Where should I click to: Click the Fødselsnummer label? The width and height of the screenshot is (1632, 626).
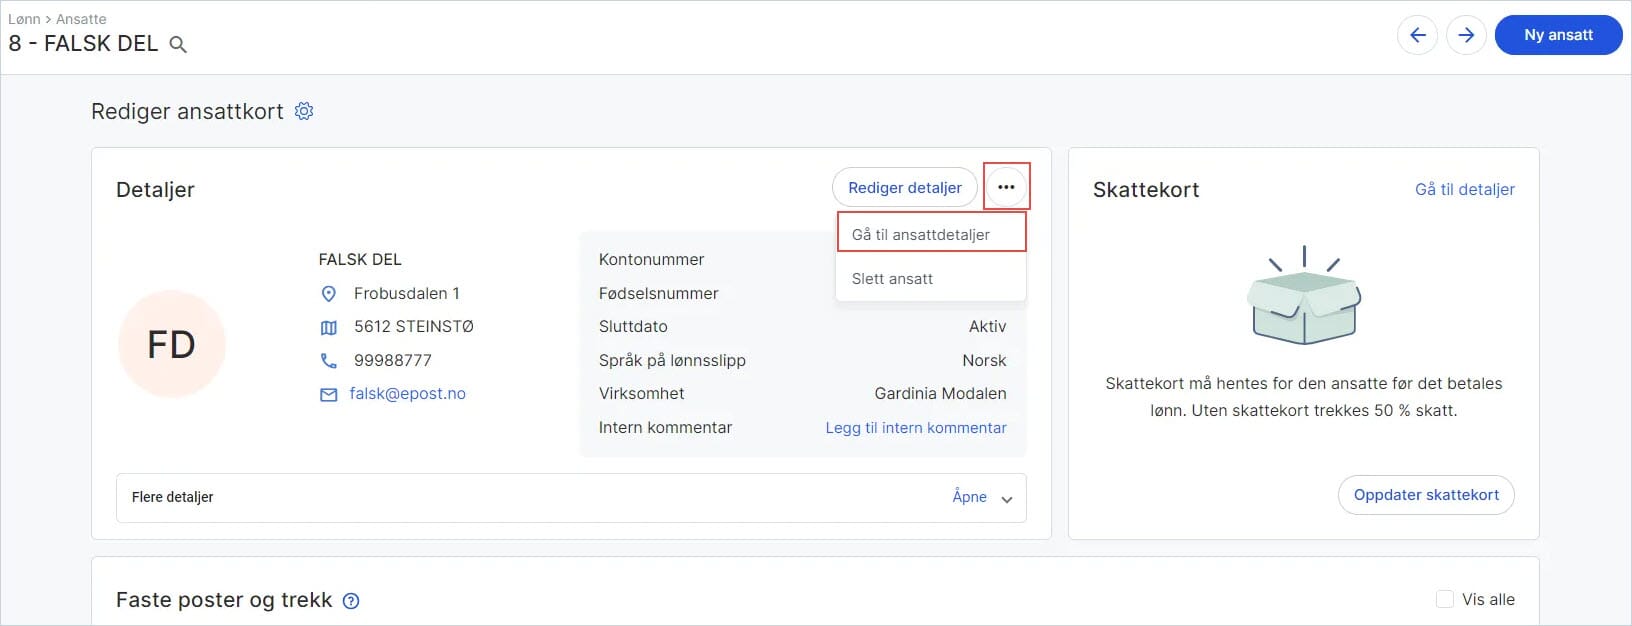(658, 293)
